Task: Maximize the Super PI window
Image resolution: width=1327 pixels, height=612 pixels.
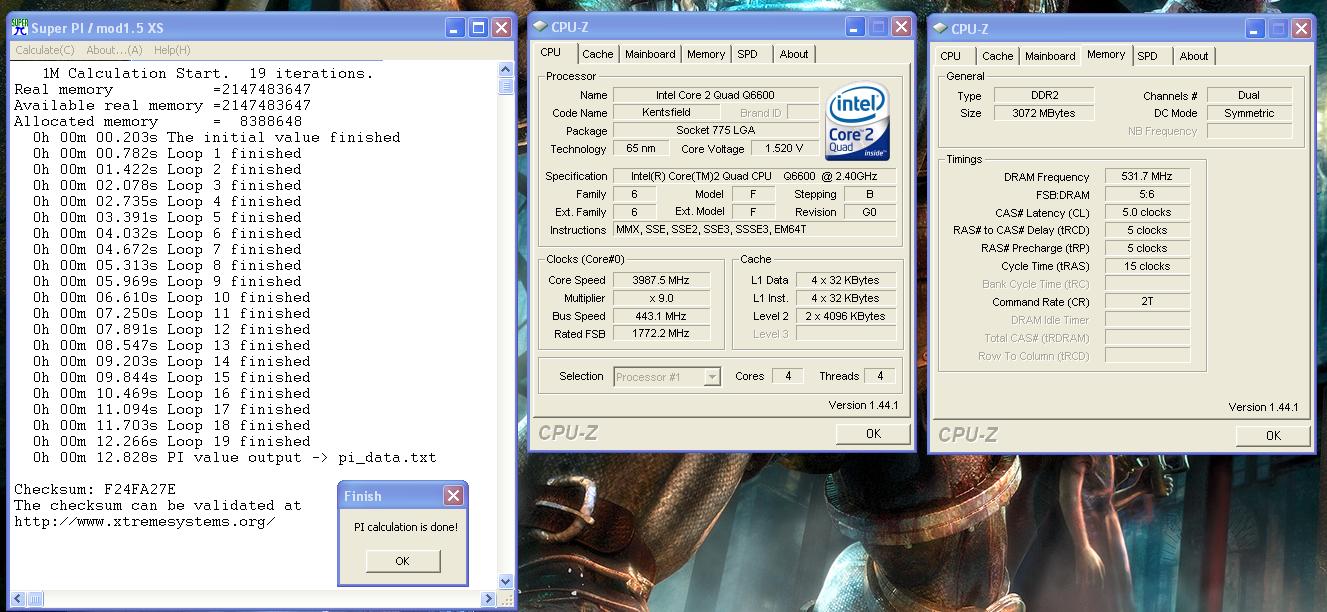Action: pyautogui.click(x=478, y=28)
